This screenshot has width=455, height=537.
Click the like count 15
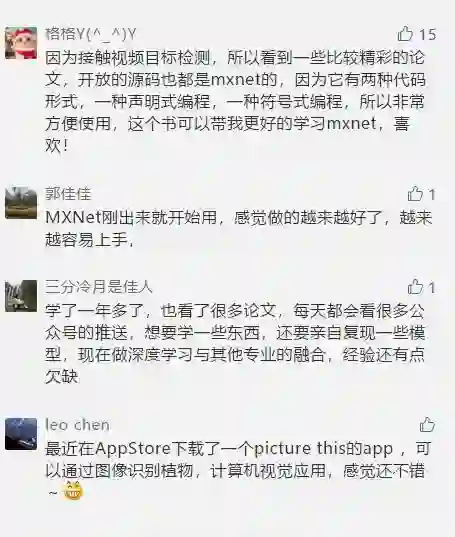(x=428, y=34)
